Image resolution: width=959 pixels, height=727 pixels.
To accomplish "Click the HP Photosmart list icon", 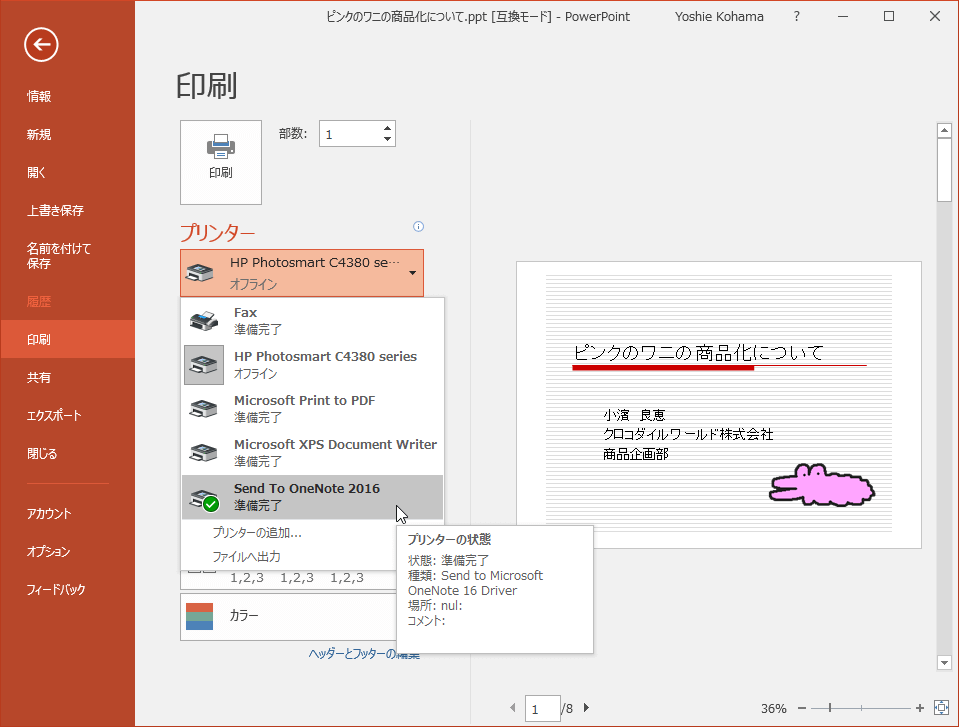I will tap(204, 364).
